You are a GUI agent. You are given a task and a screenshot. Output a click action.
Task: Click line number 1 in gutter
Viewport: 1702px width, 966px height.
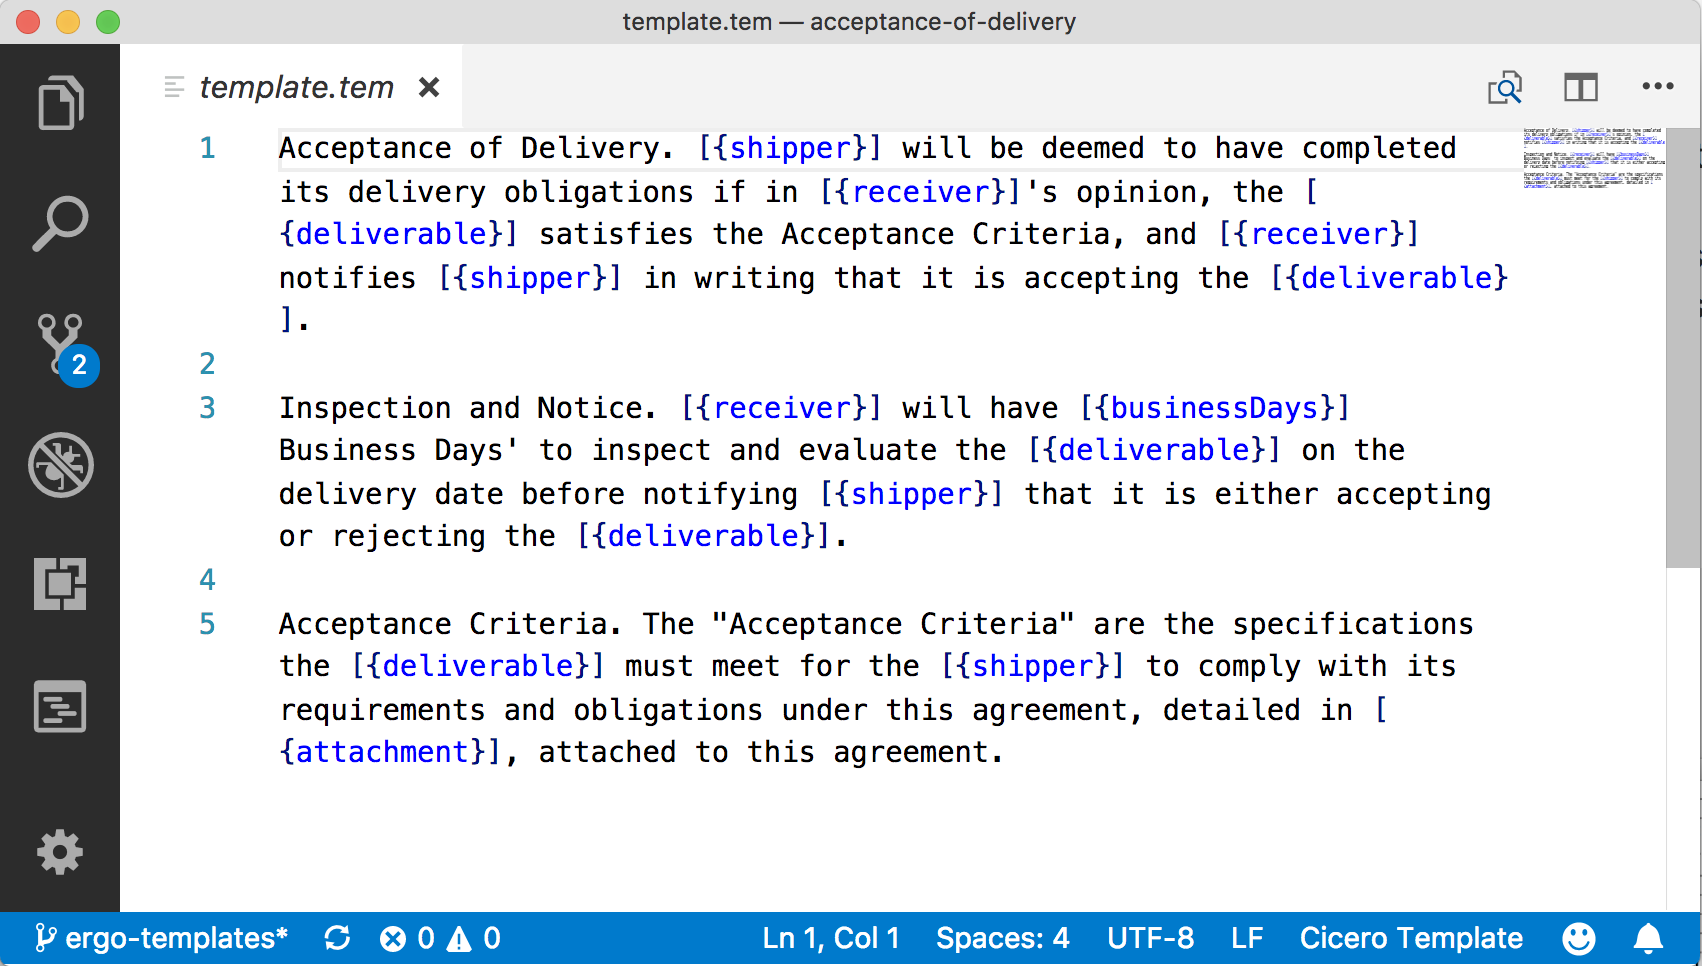[207, 148]
